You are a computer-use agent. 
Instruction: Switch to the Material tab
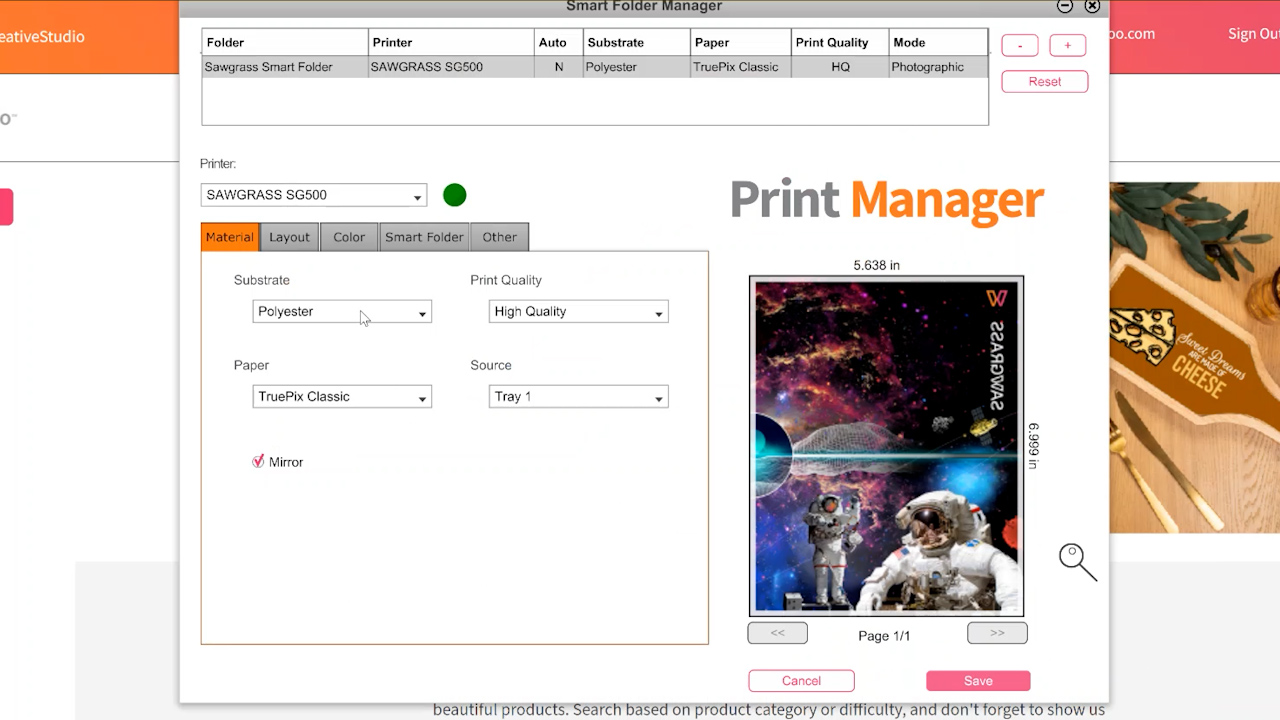[x=229, y=237]
